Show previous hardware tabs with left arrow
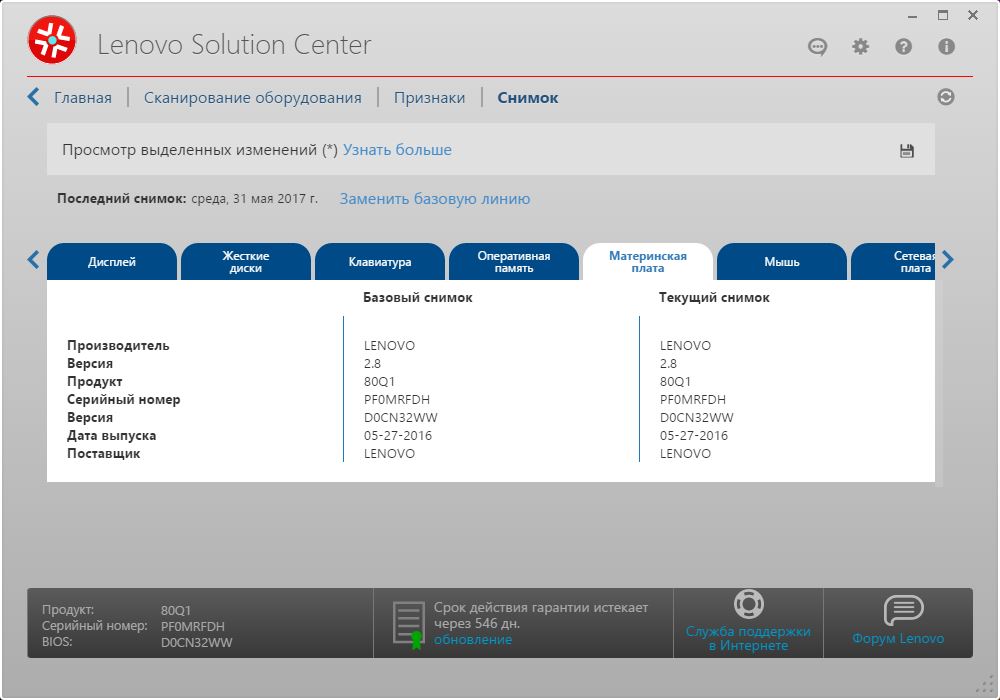 33,259
